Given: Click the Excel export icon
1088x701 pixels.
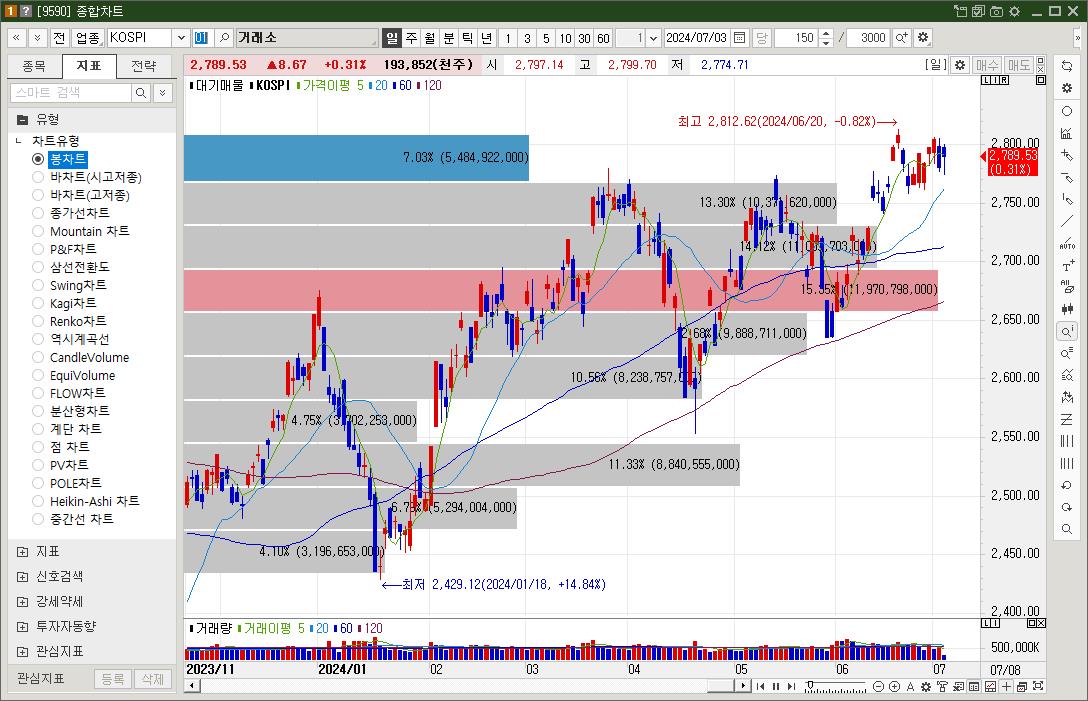Looking at the screenshot, I should click(958, 686).
